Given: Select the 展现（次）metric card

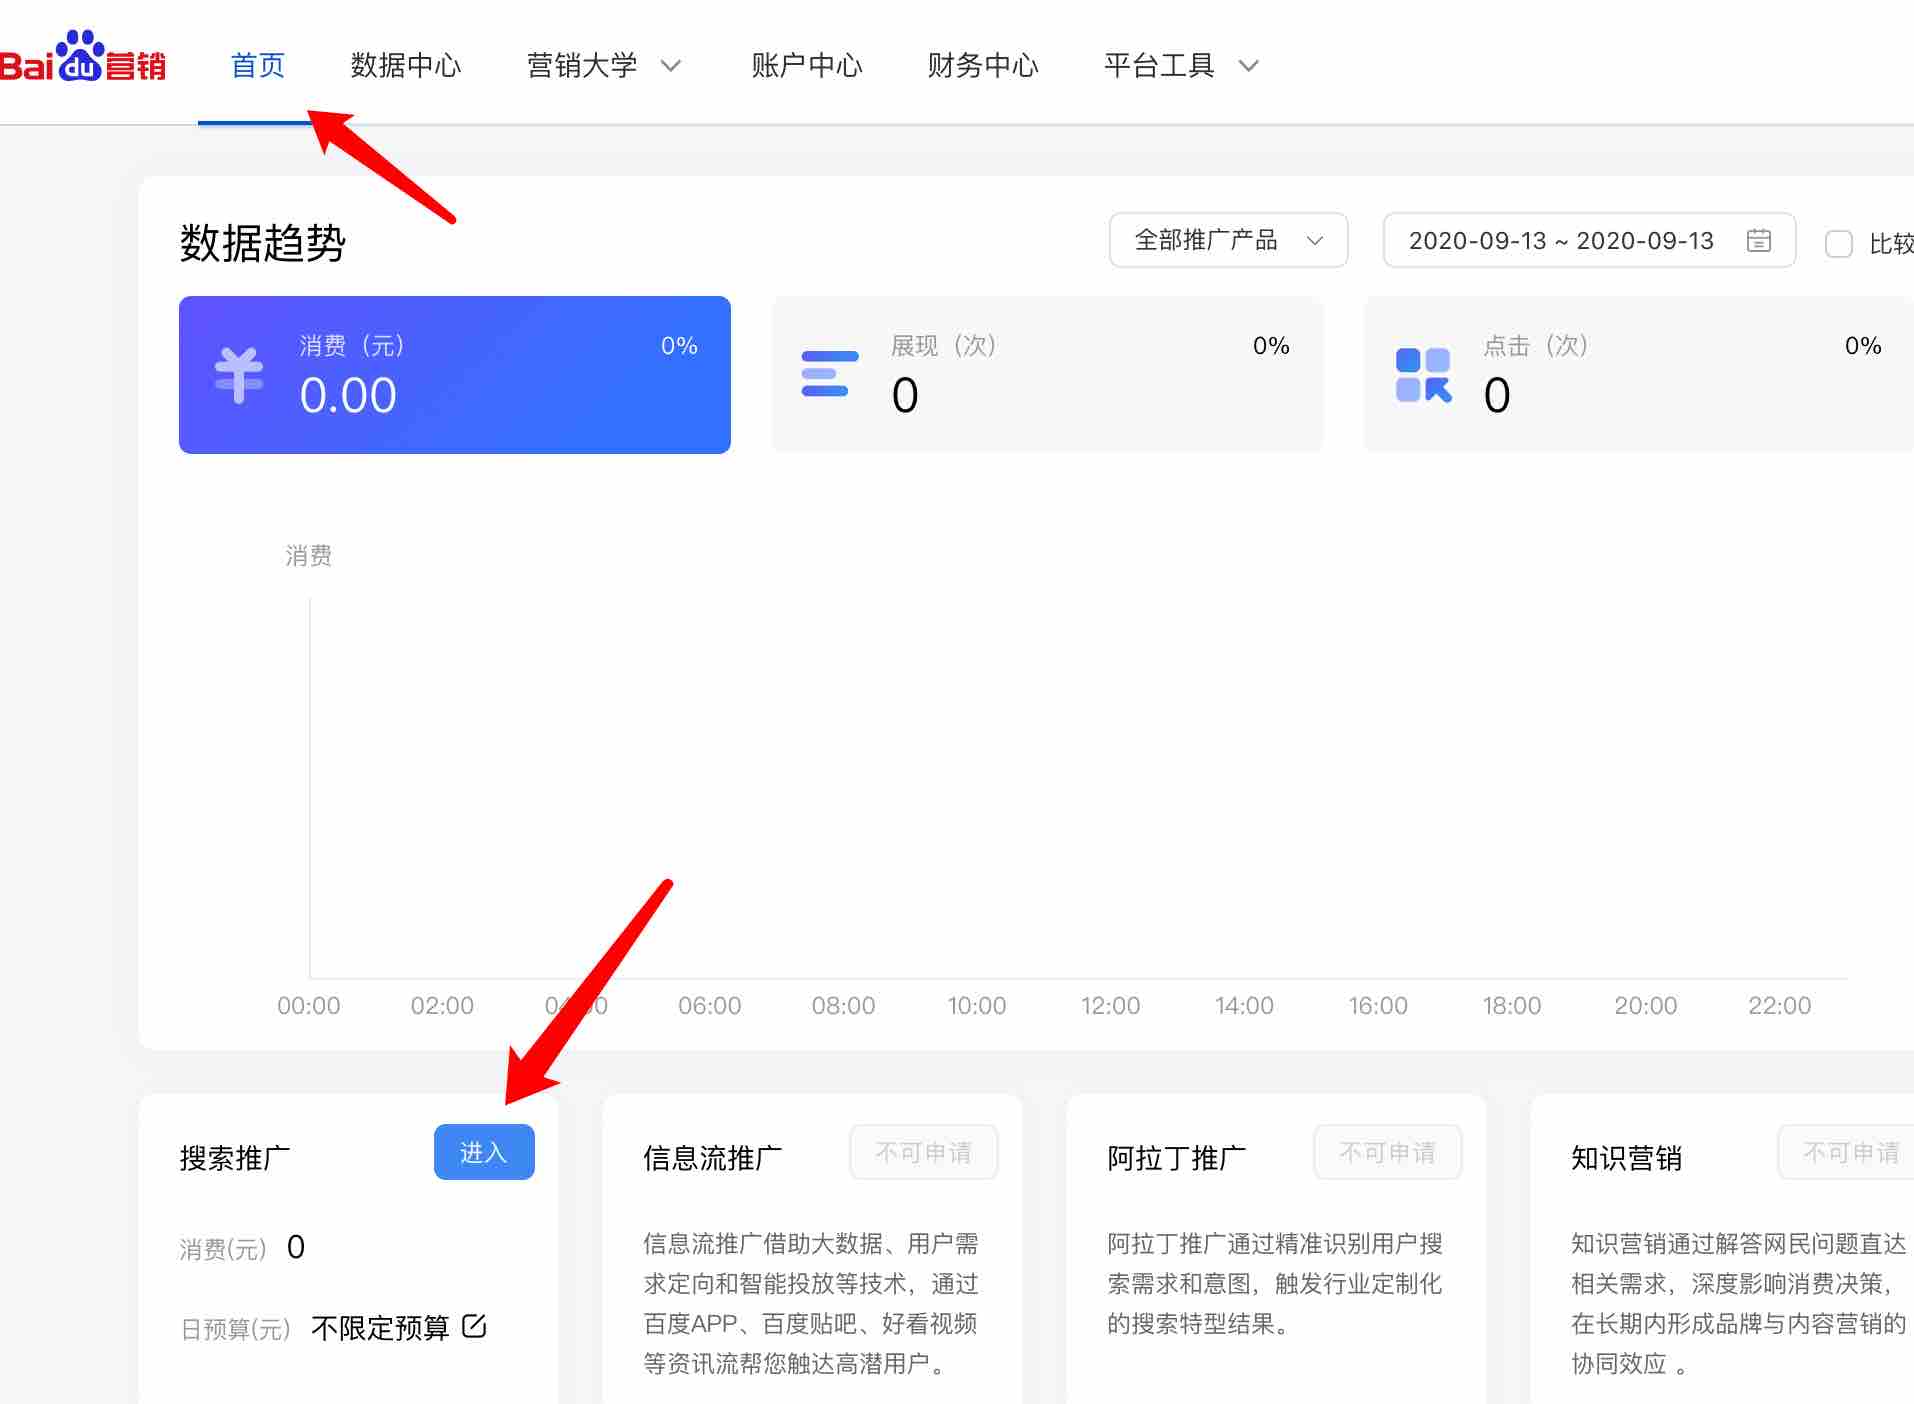Looking at the screenshot, I should coord(1047,375).
